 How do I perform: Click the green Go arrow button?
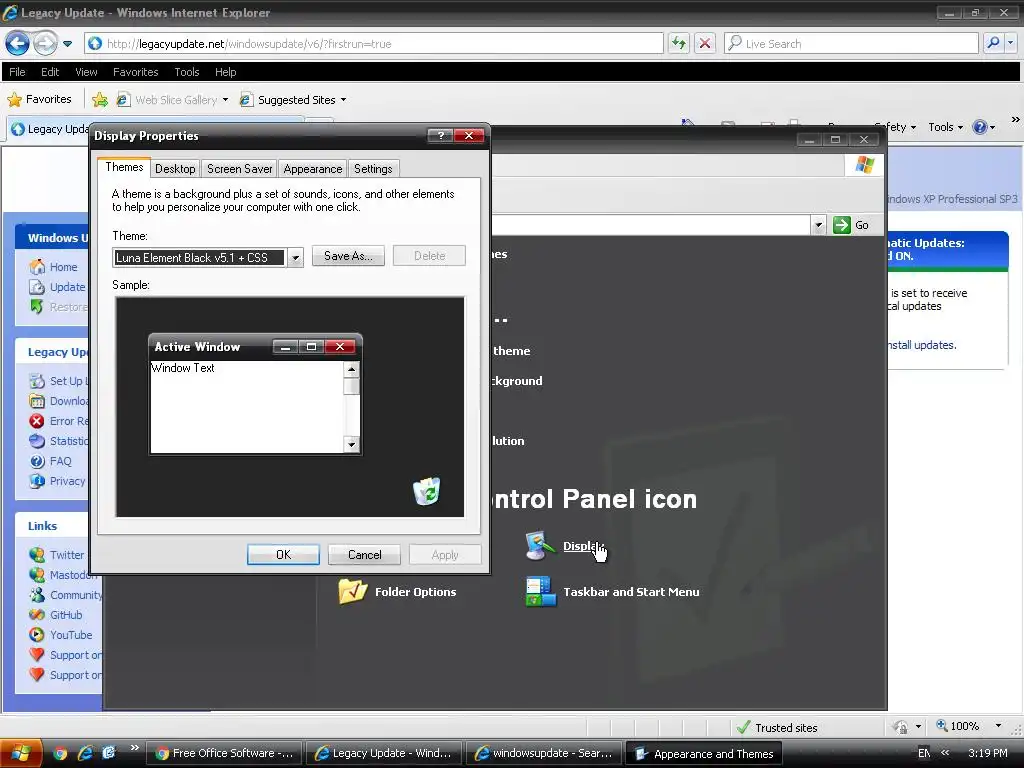click(842, 225)
